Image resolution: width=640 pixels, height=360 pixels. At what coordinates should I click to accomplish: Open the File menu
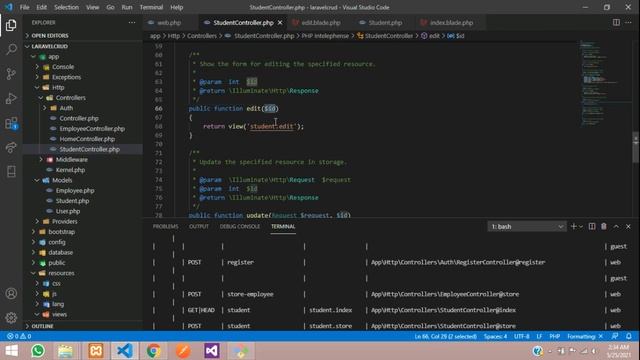click(x=24, y=7)
